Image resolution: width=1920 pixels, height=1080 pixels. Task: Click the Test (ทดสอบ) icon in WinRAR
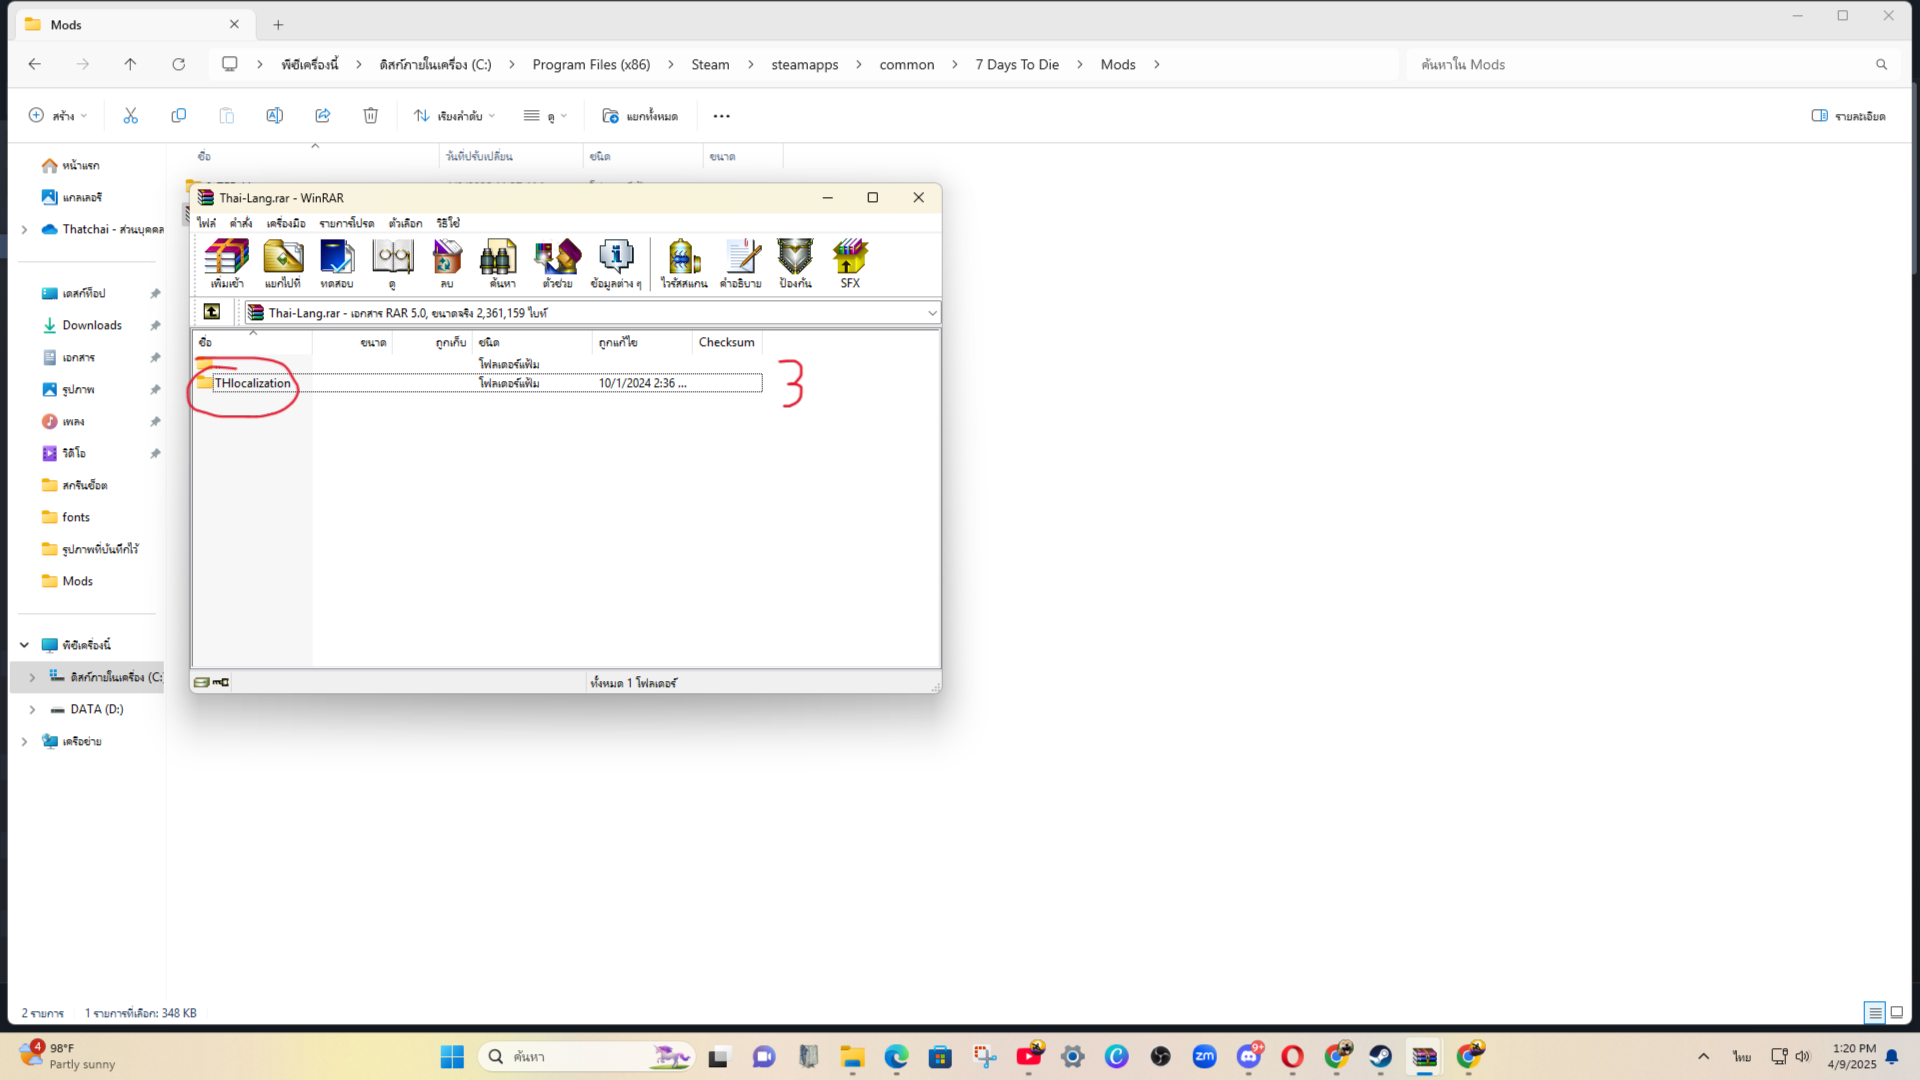[337, 264]
